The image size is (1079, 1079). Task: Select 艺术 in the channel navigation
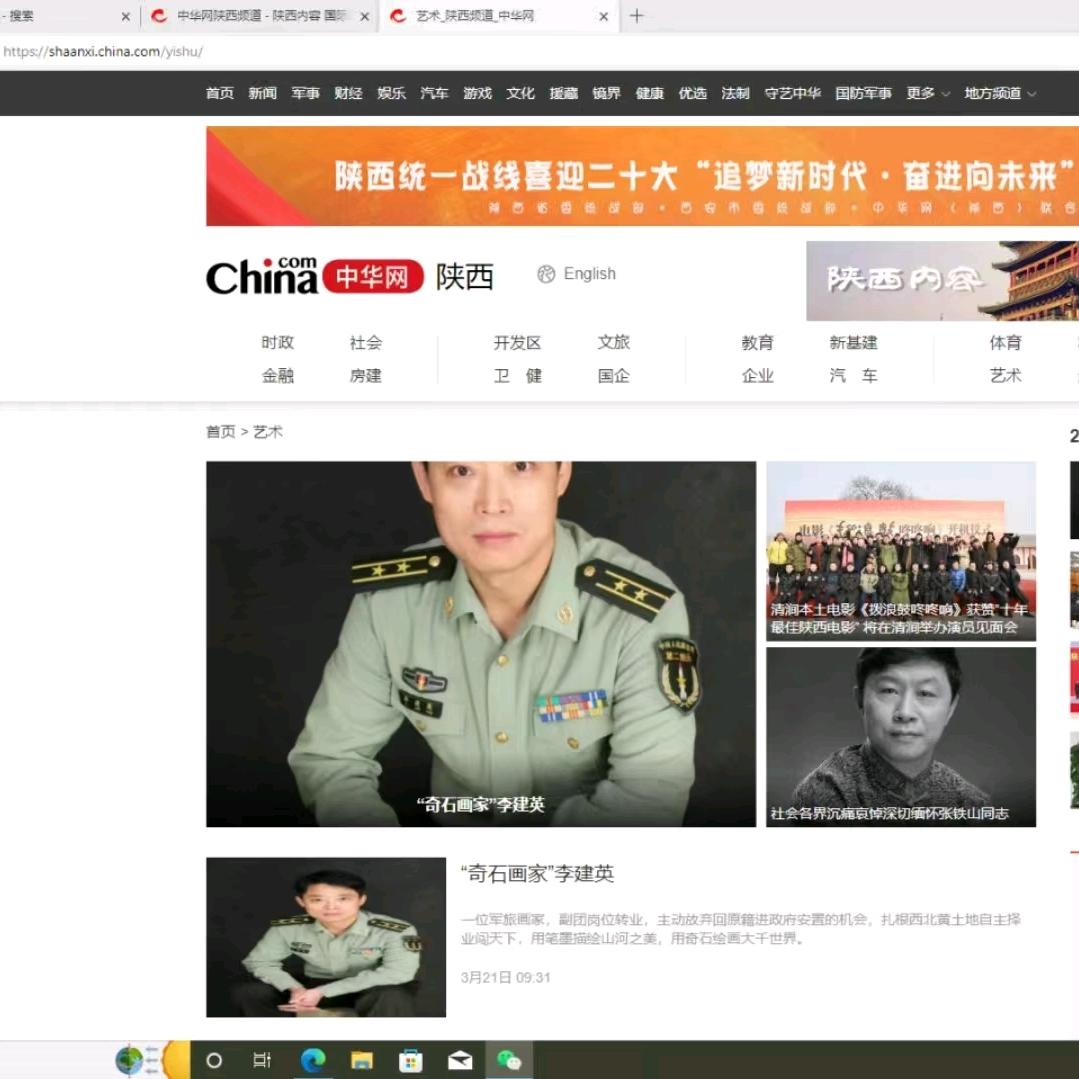point(1005,375)
